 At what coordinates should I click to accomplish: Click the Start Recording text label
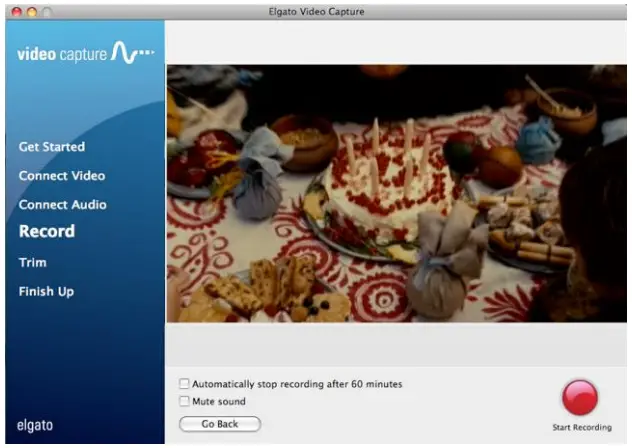coord(582,427)
